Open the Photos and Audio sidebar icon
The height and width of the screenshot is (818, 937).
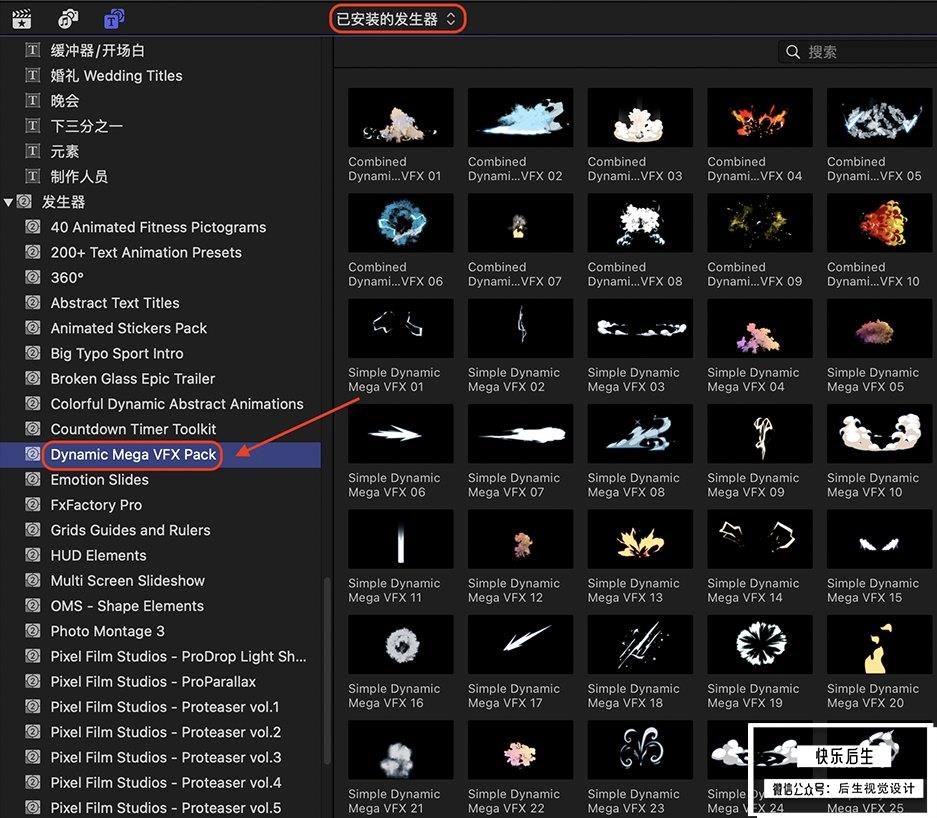pos(68,19)
